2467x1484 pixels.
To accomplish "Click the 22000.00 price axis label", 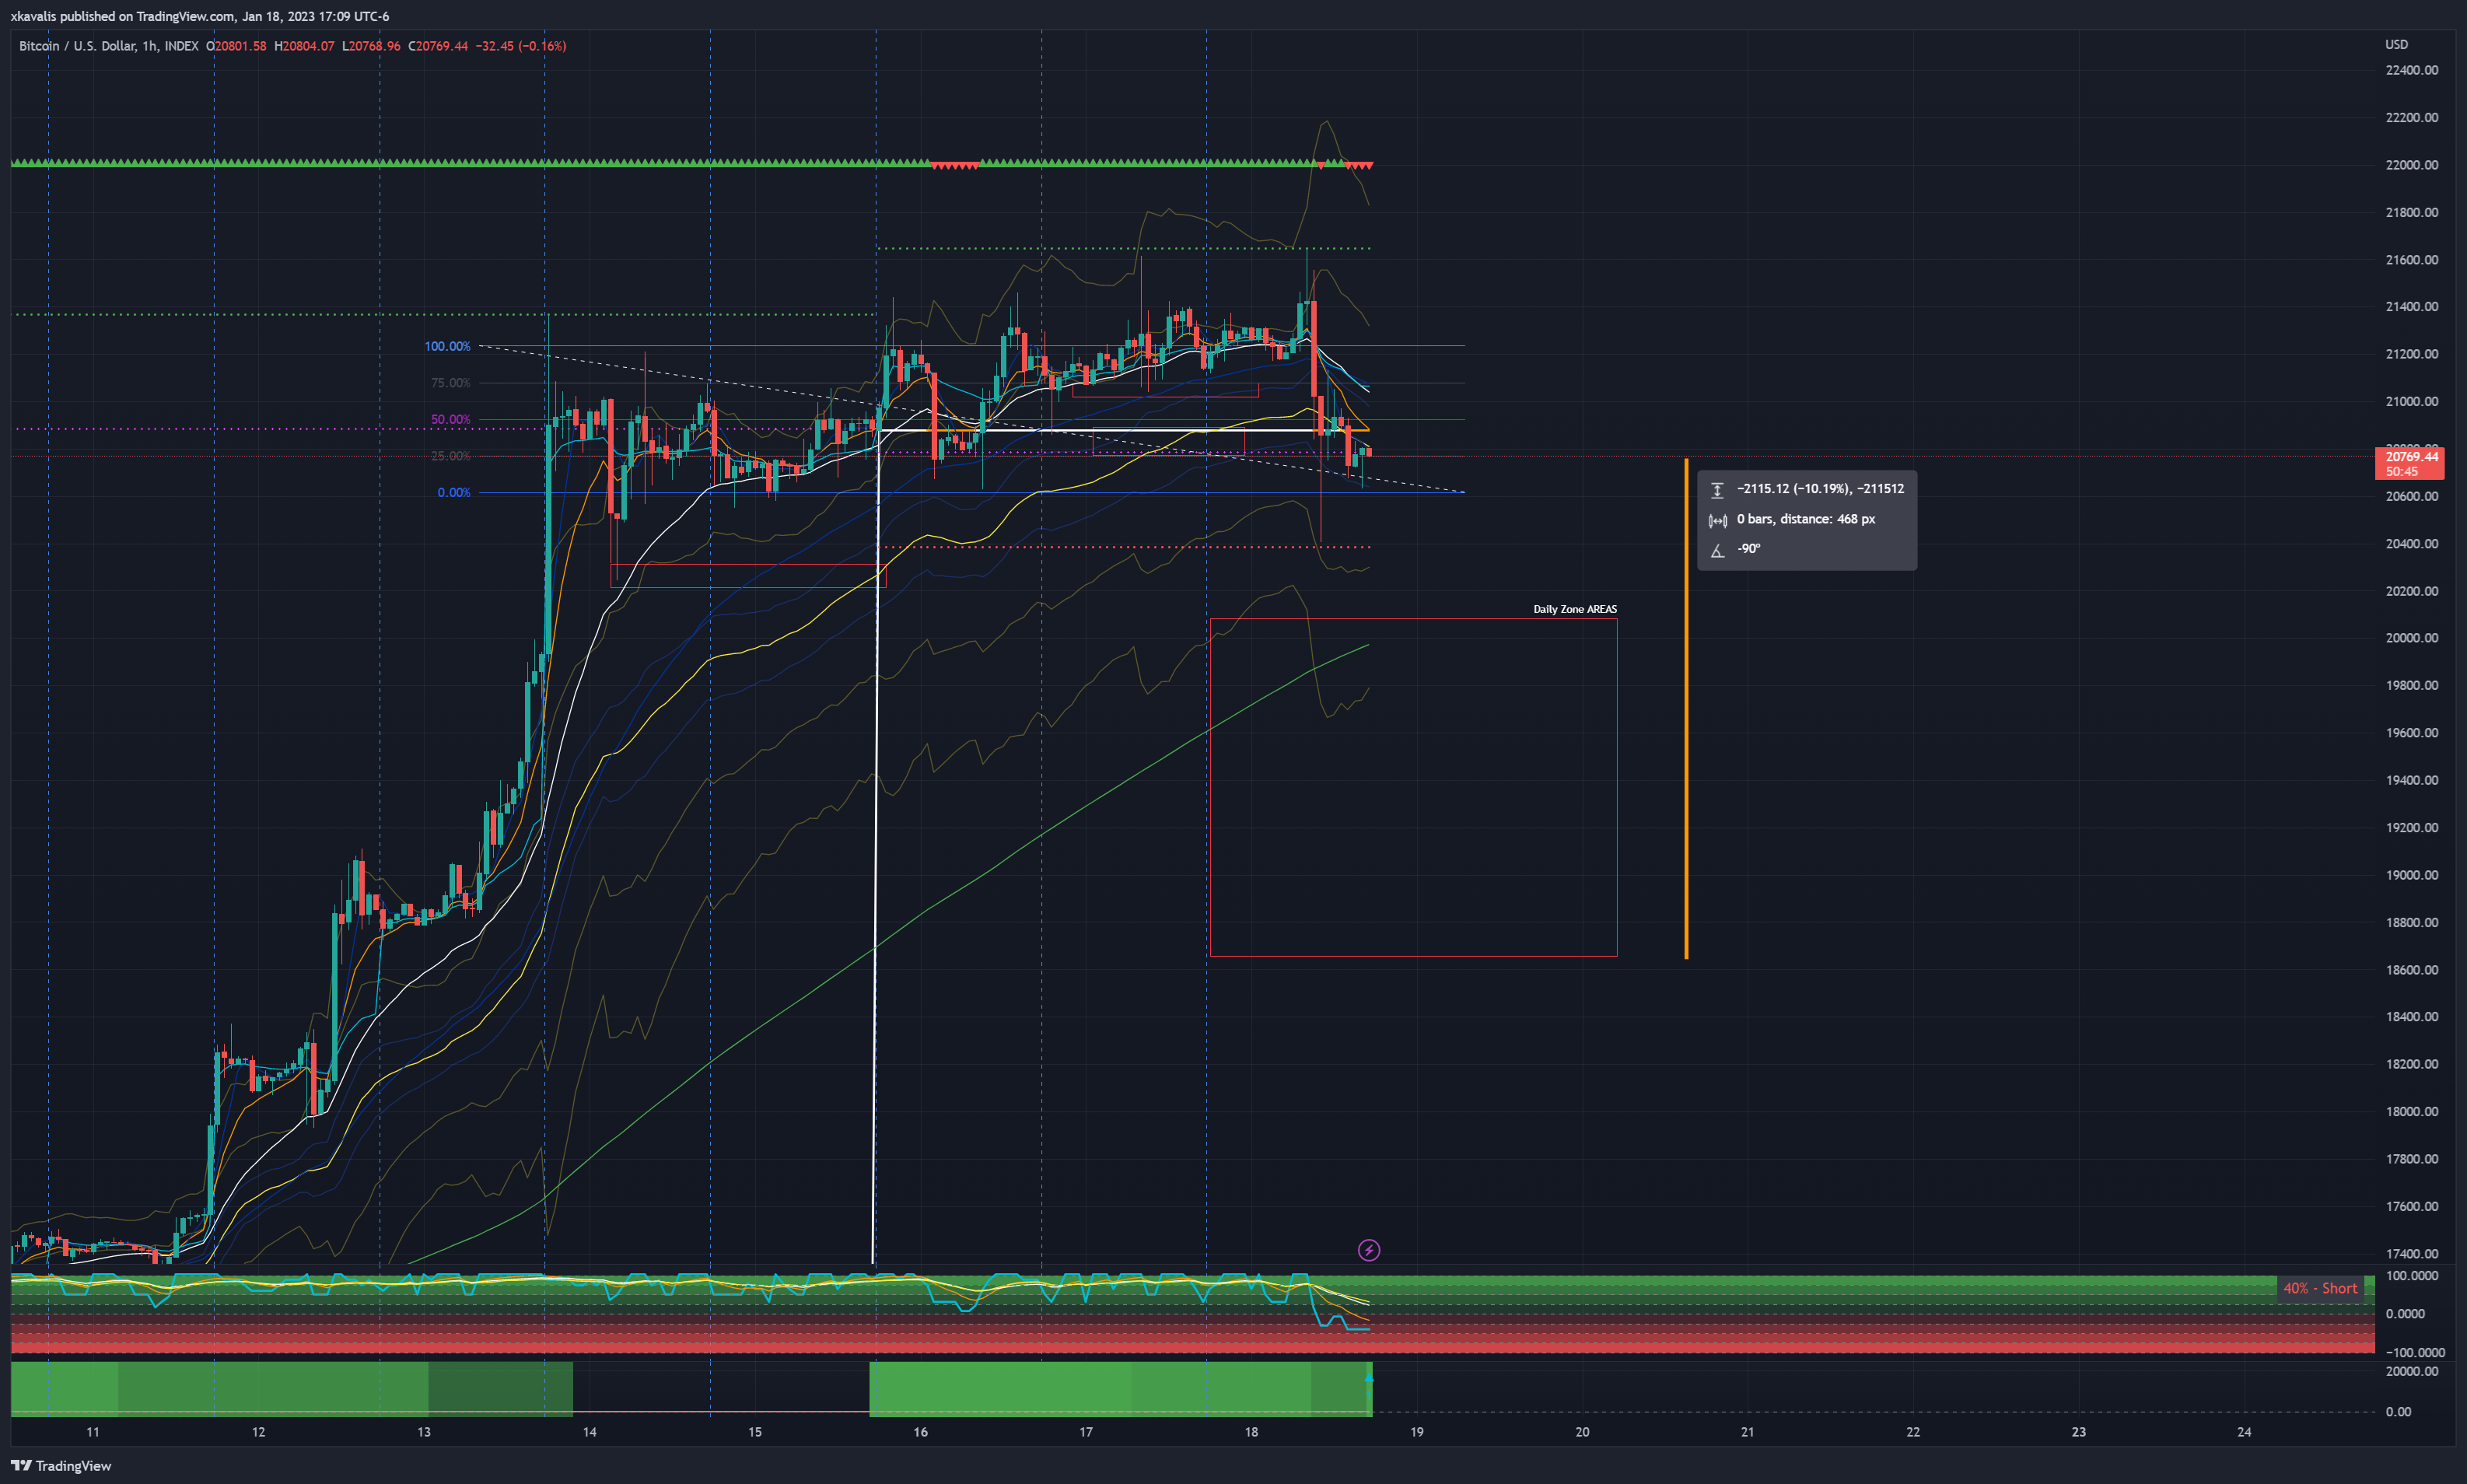I will [2411, 165].
